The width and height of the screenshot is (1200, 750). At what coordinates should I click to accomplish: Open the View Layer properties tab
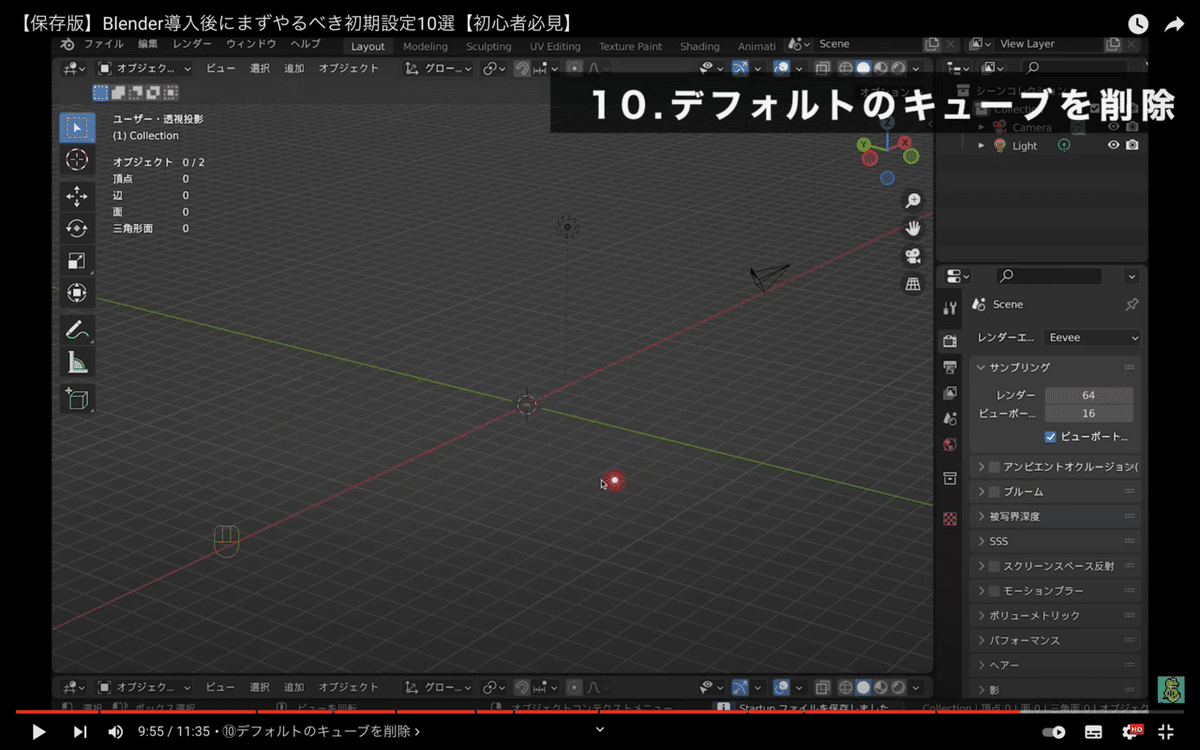click(x=950, y=393)
